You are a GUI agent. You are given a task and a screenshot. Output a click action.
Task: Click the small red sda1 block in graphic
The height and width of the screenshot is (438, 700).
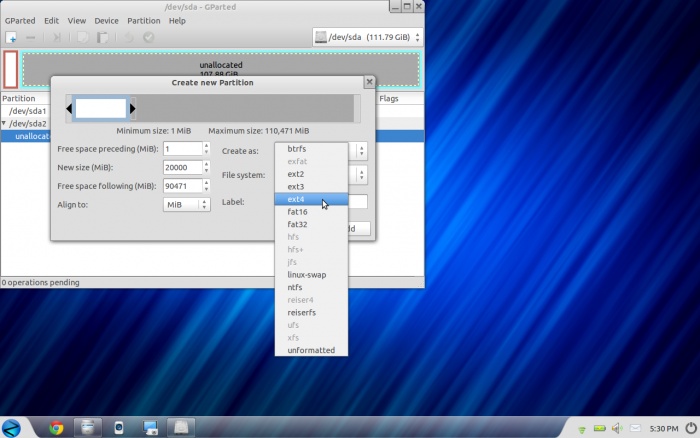11,69
